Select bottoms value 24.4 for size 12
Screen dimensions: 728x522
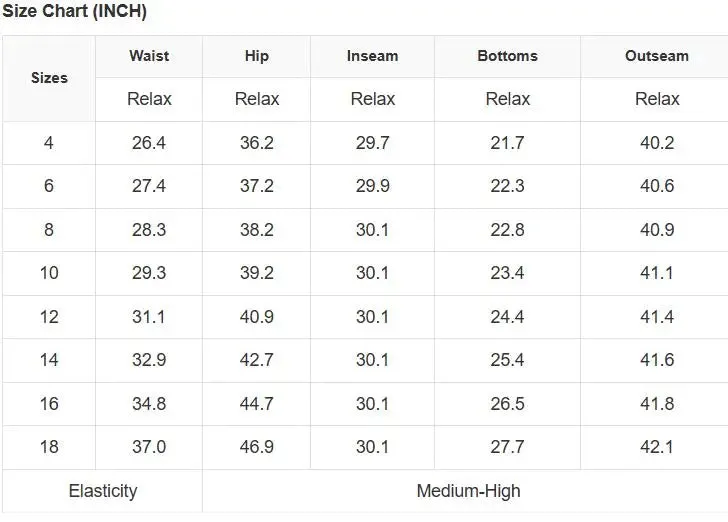[x=507, y=317]
